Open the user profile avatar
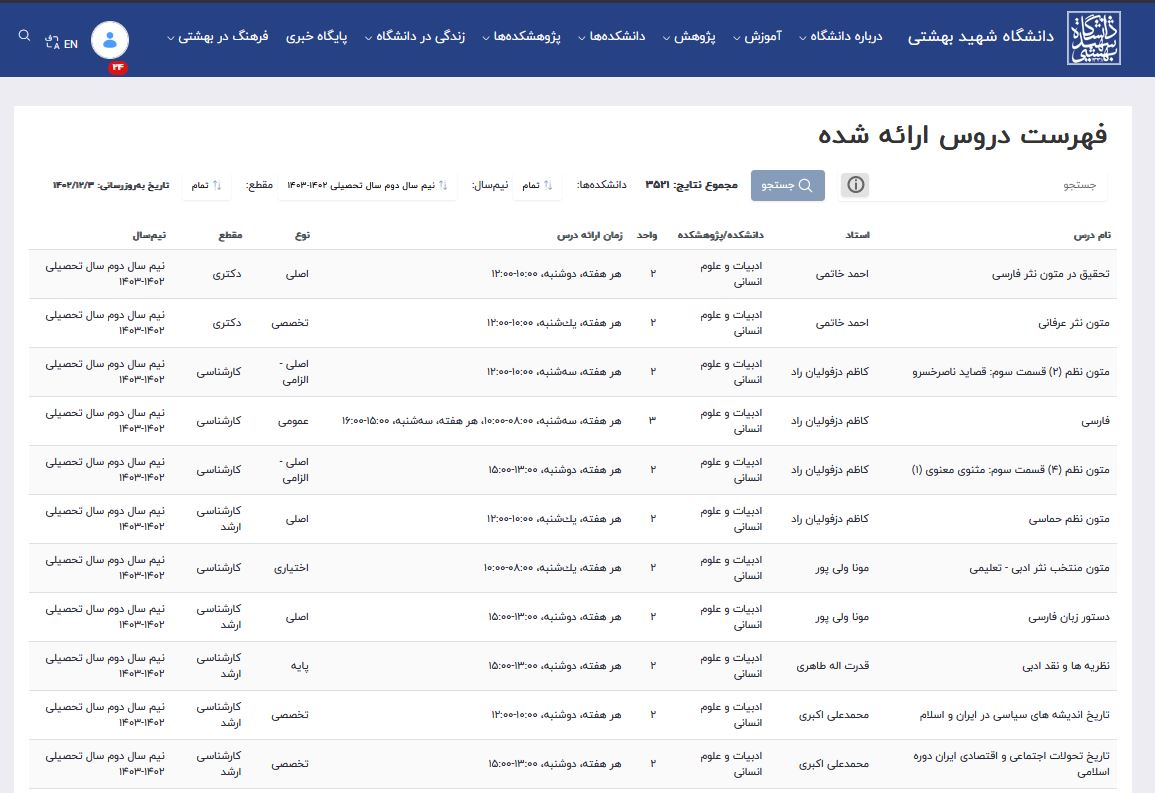 click(x=110, y=39)
